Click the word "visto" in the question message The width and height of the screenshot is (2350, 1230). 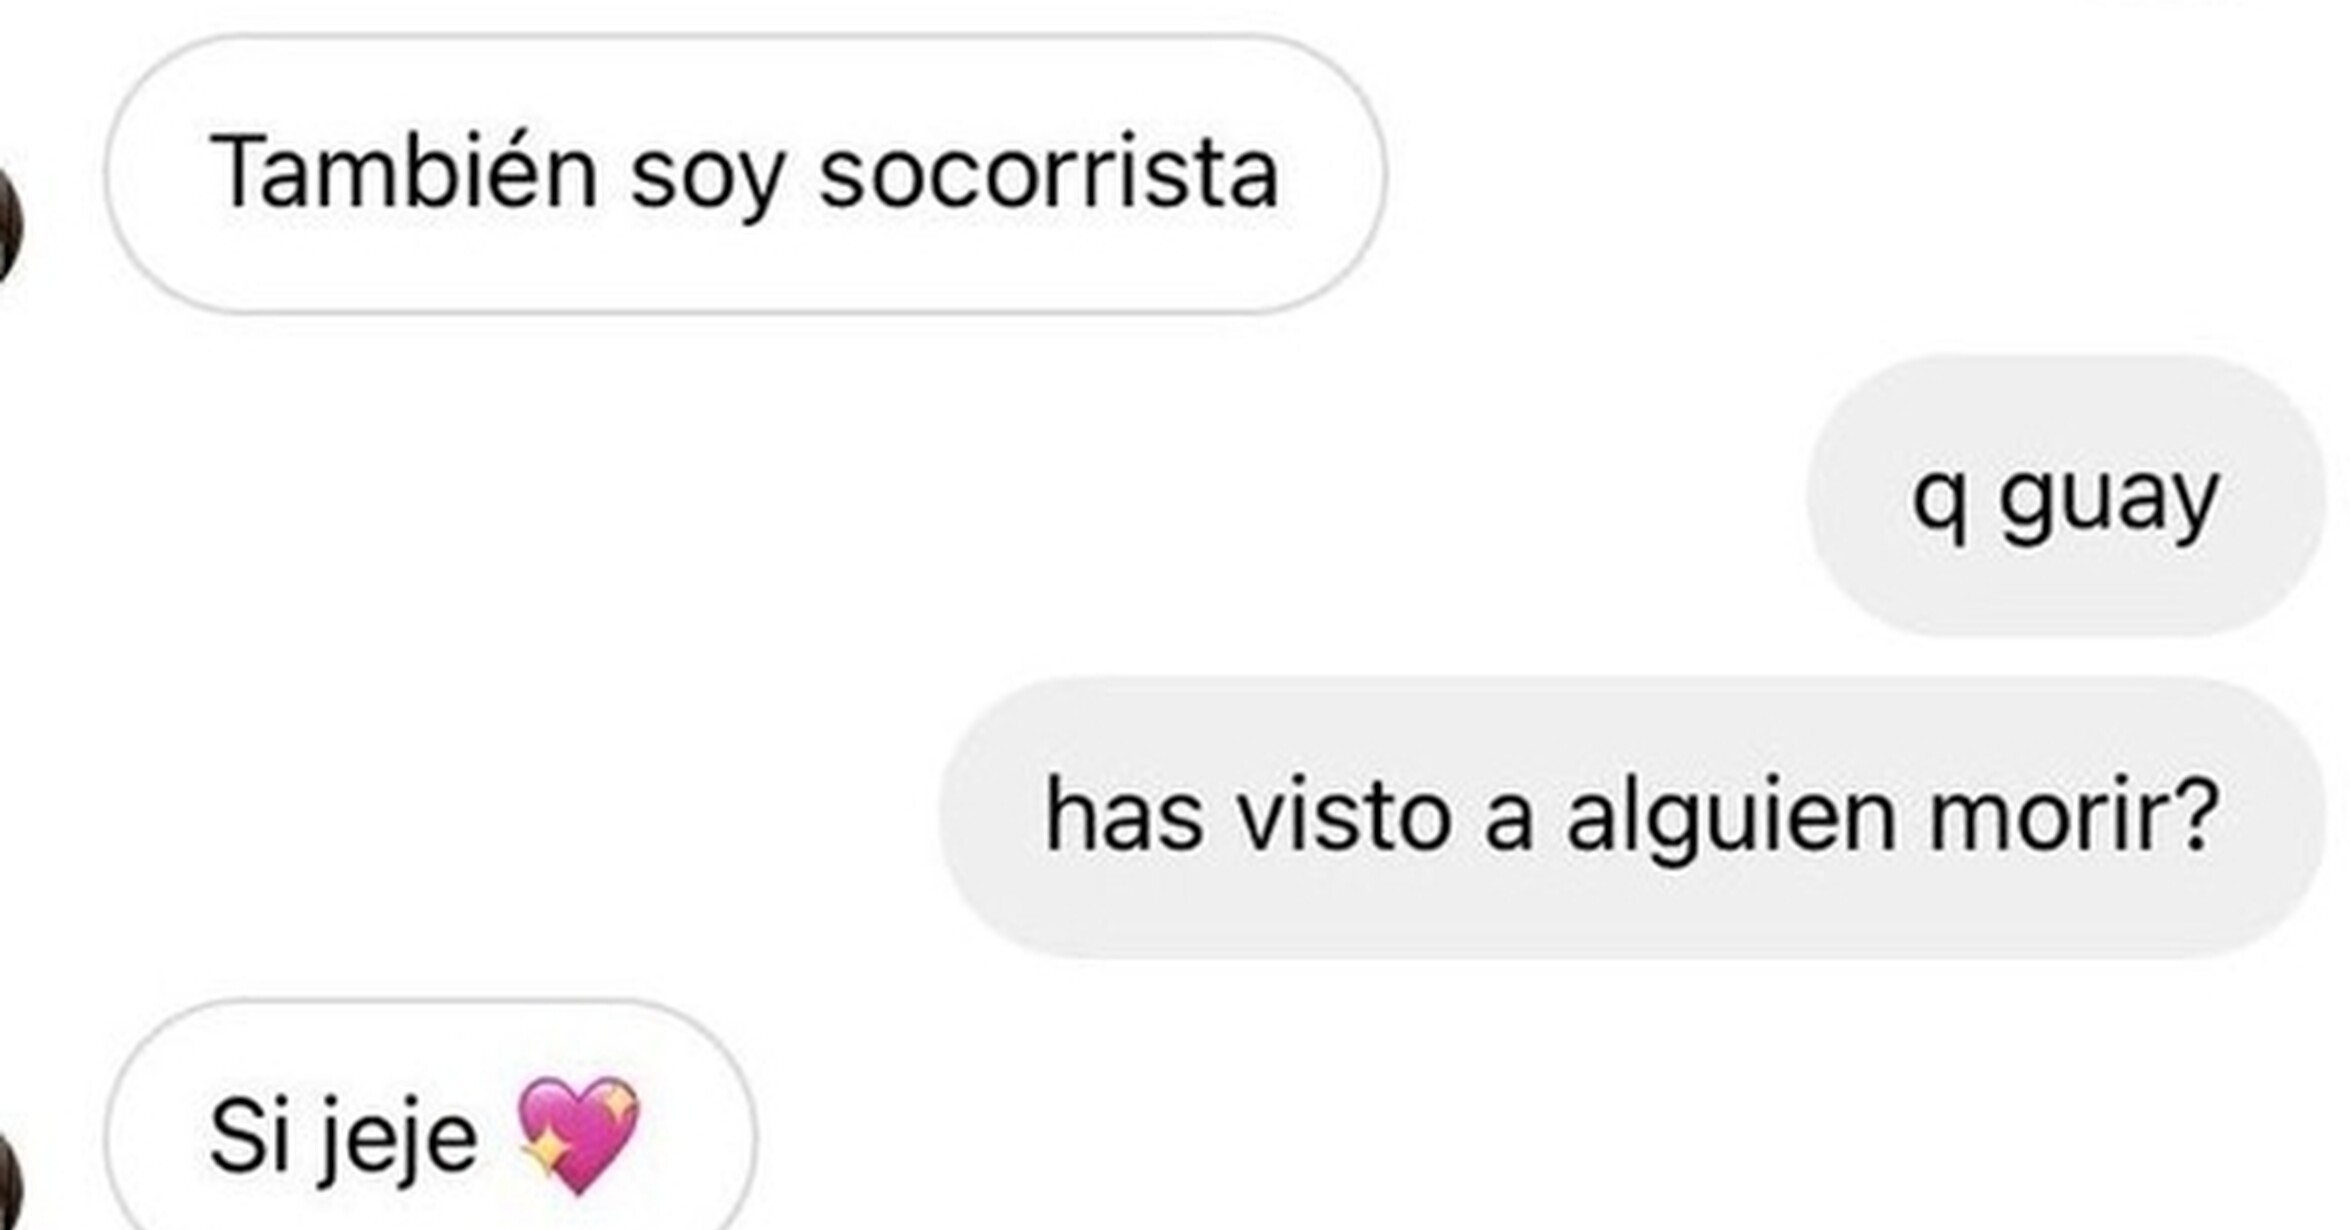(x=1343, y=814)
